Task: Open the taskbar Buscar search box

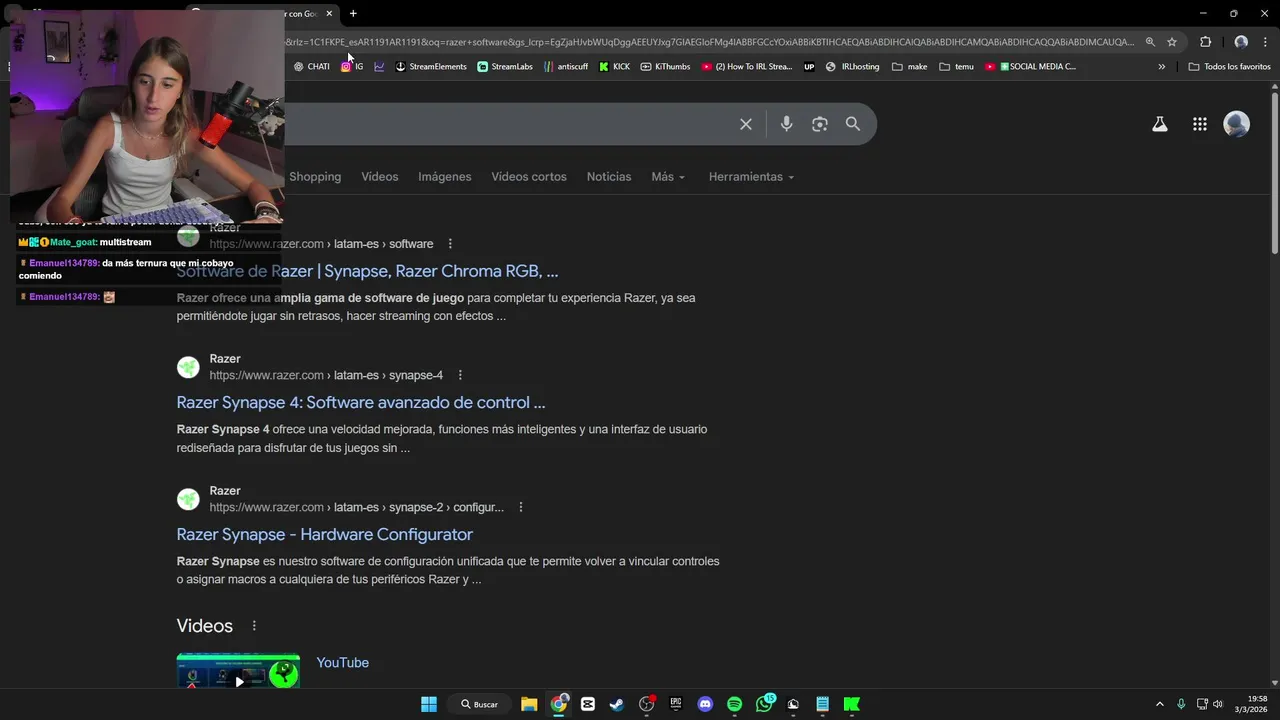Action: (x=480, y=704)
